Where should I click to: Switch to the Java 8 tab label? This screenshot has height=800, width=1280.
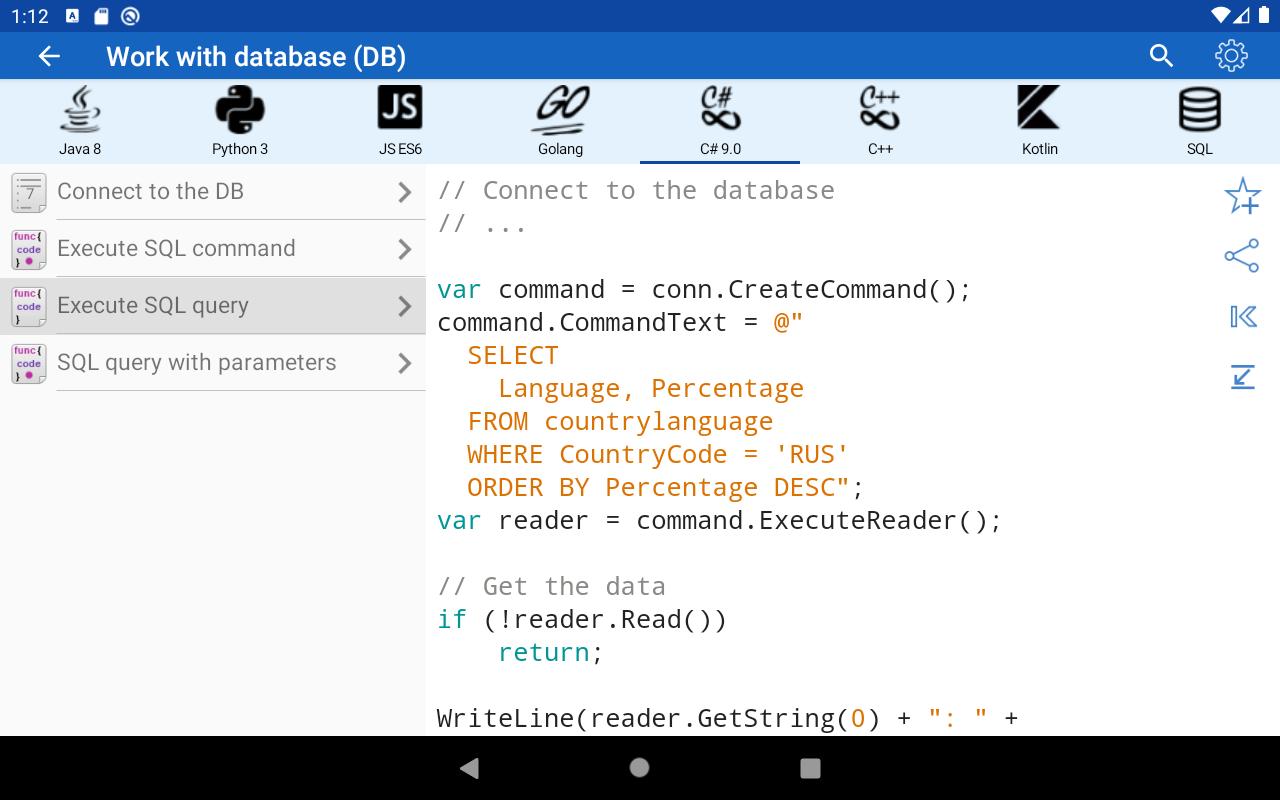(80, 149)
